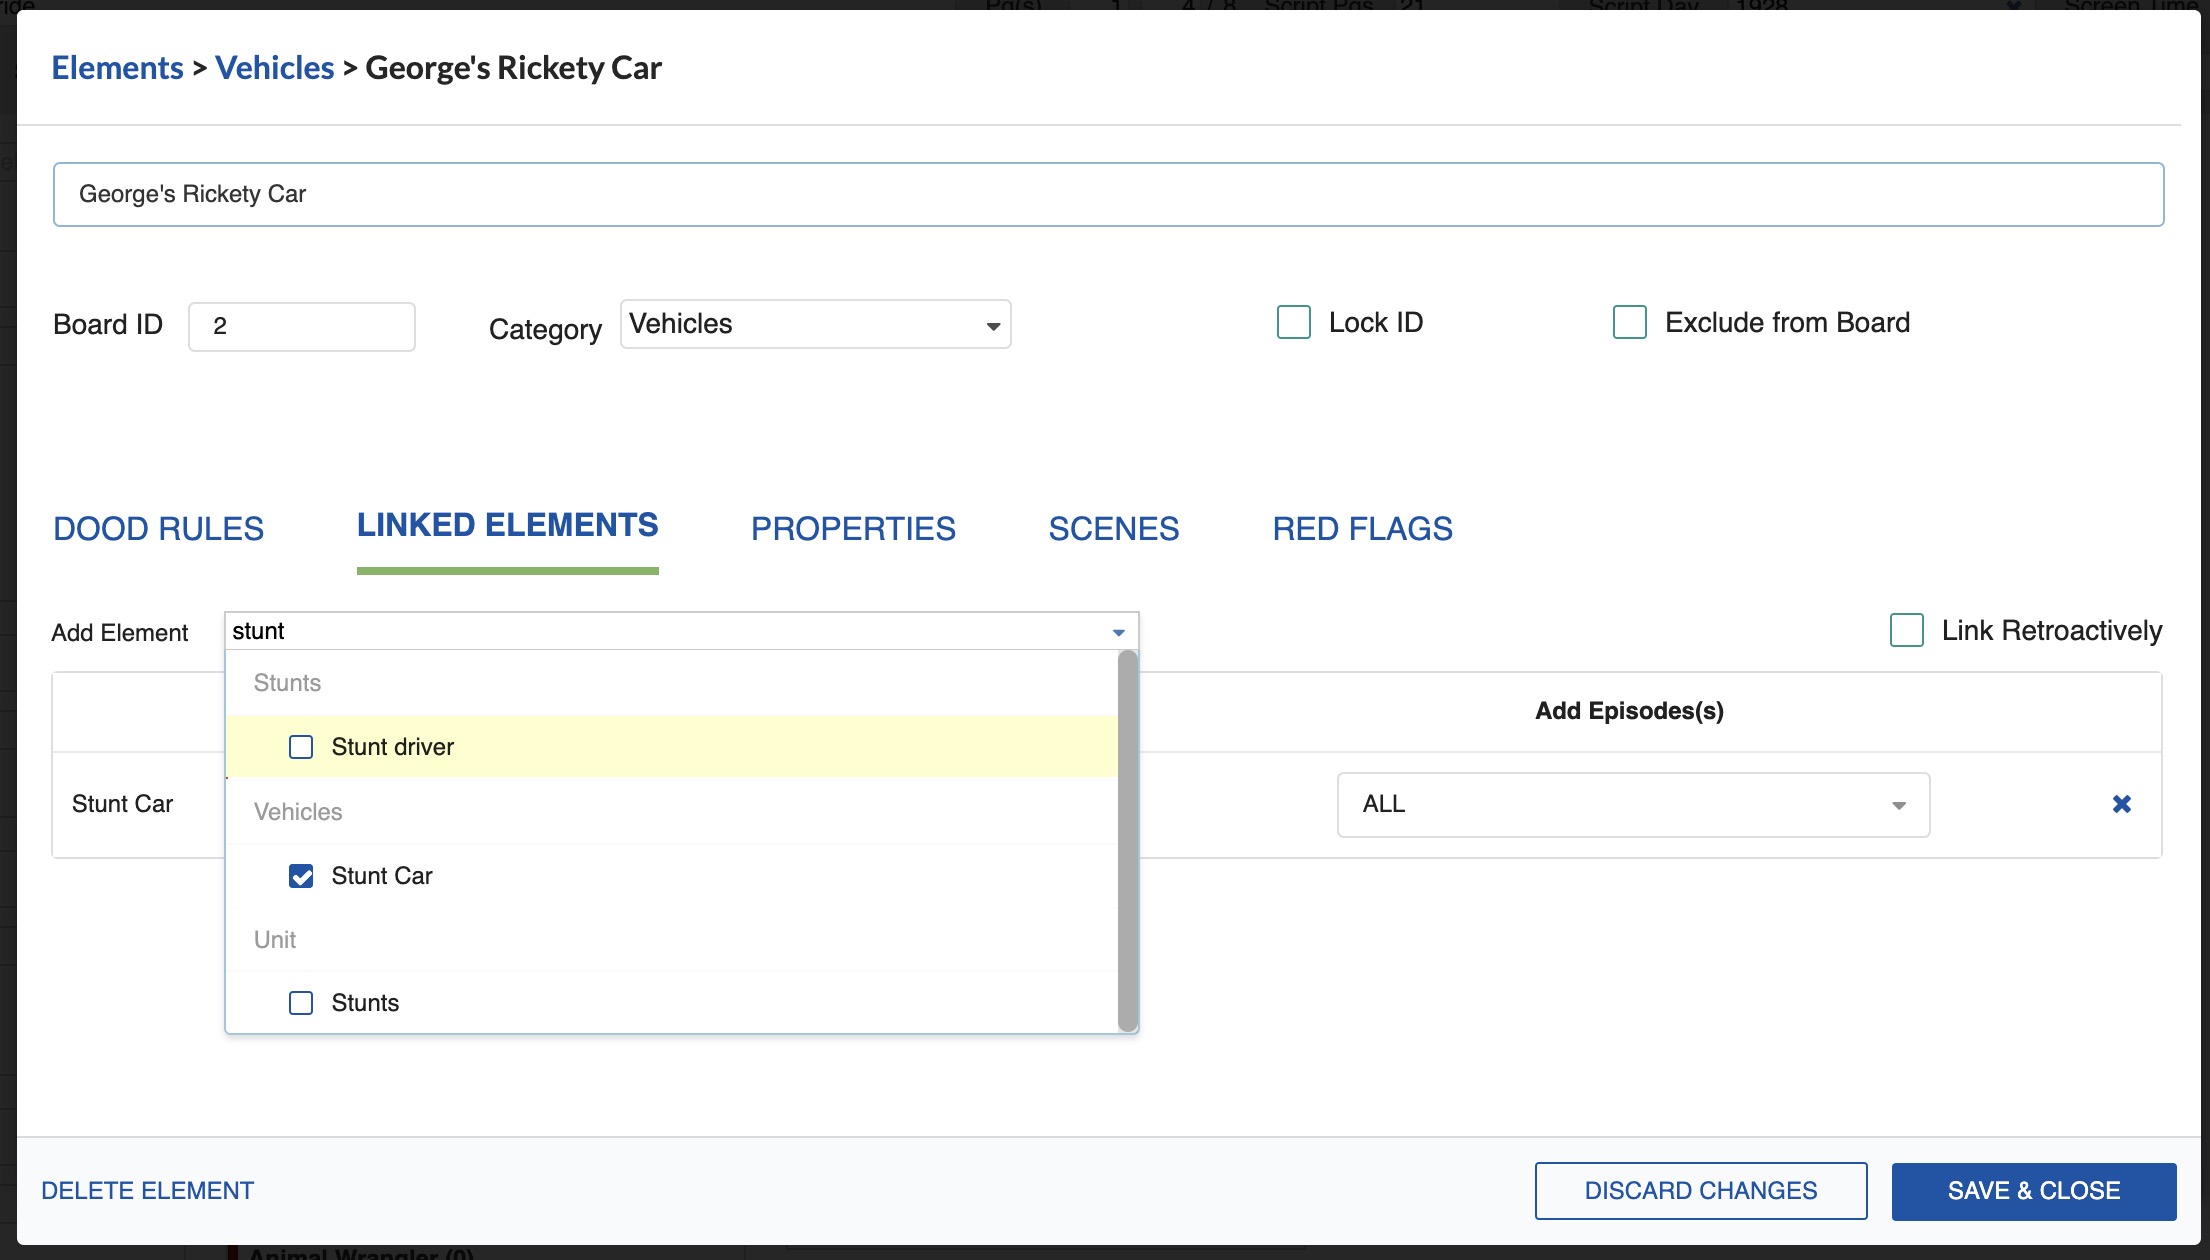
Task: Click the element name input field
Action: (x=600, y=194)
